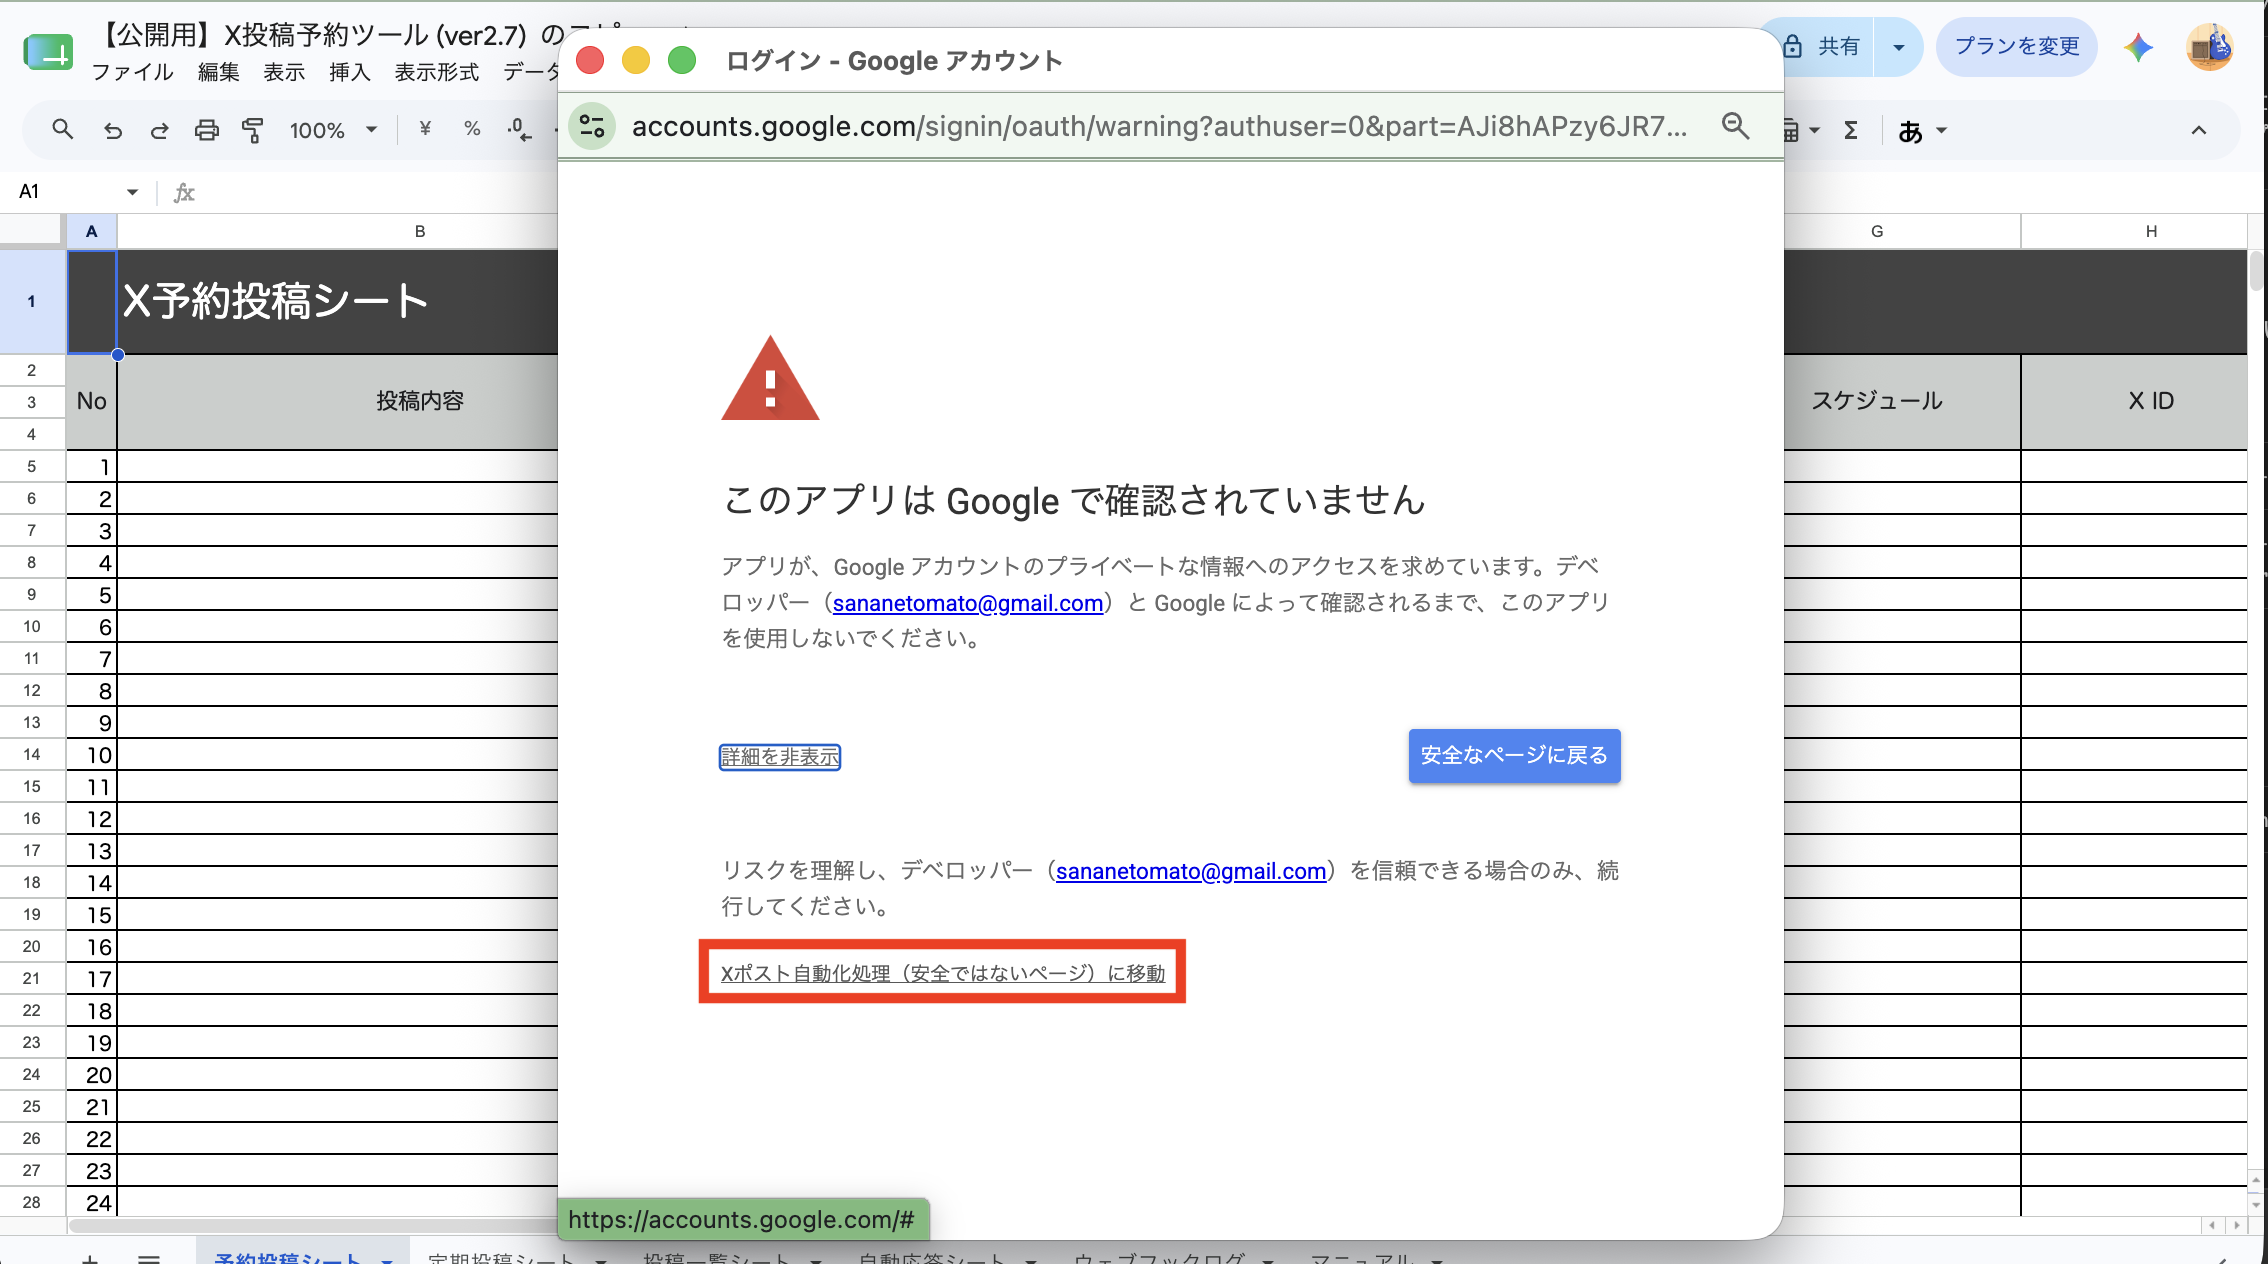Decrease decimal places in Sheets toolbar
2268x1264 pixels.
(519, 130)
